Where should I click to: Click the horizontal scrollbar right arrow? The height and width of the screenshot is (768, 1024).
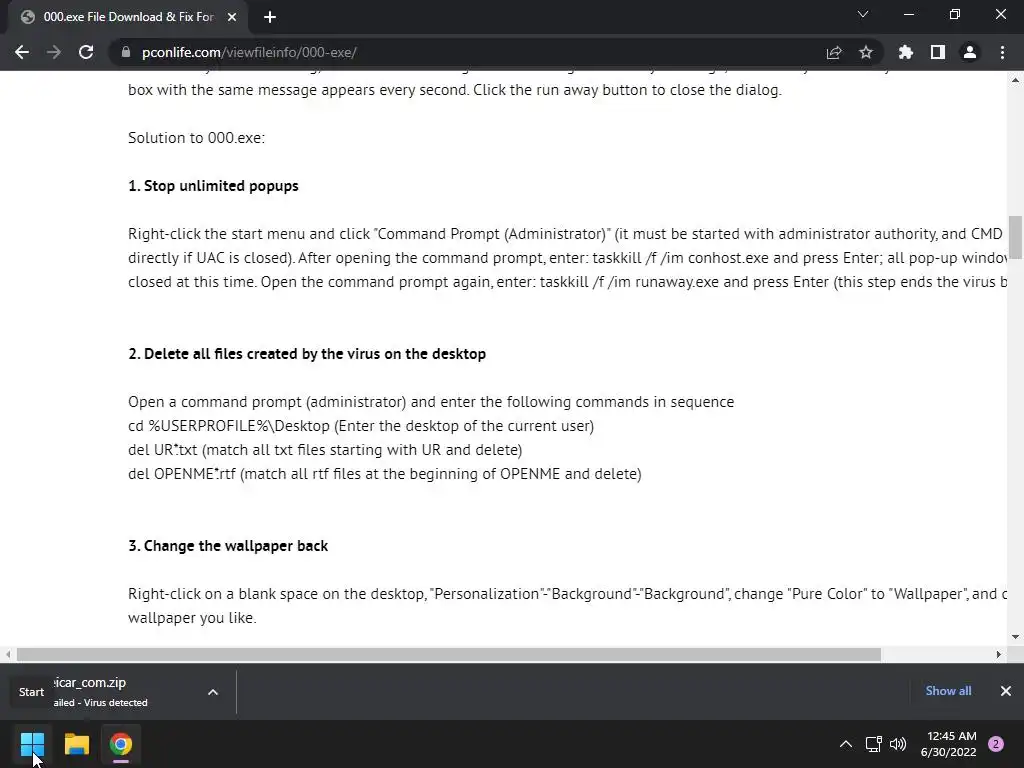tap(999, 654)
